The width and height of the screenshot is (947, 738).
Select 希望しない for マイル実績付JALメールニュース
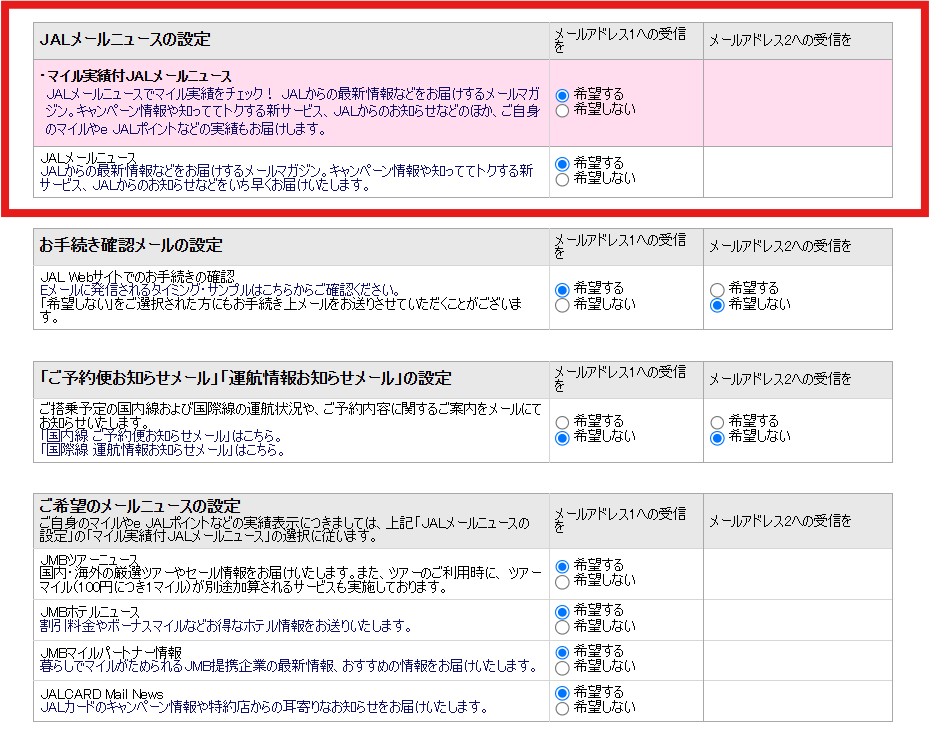point(562,111)
